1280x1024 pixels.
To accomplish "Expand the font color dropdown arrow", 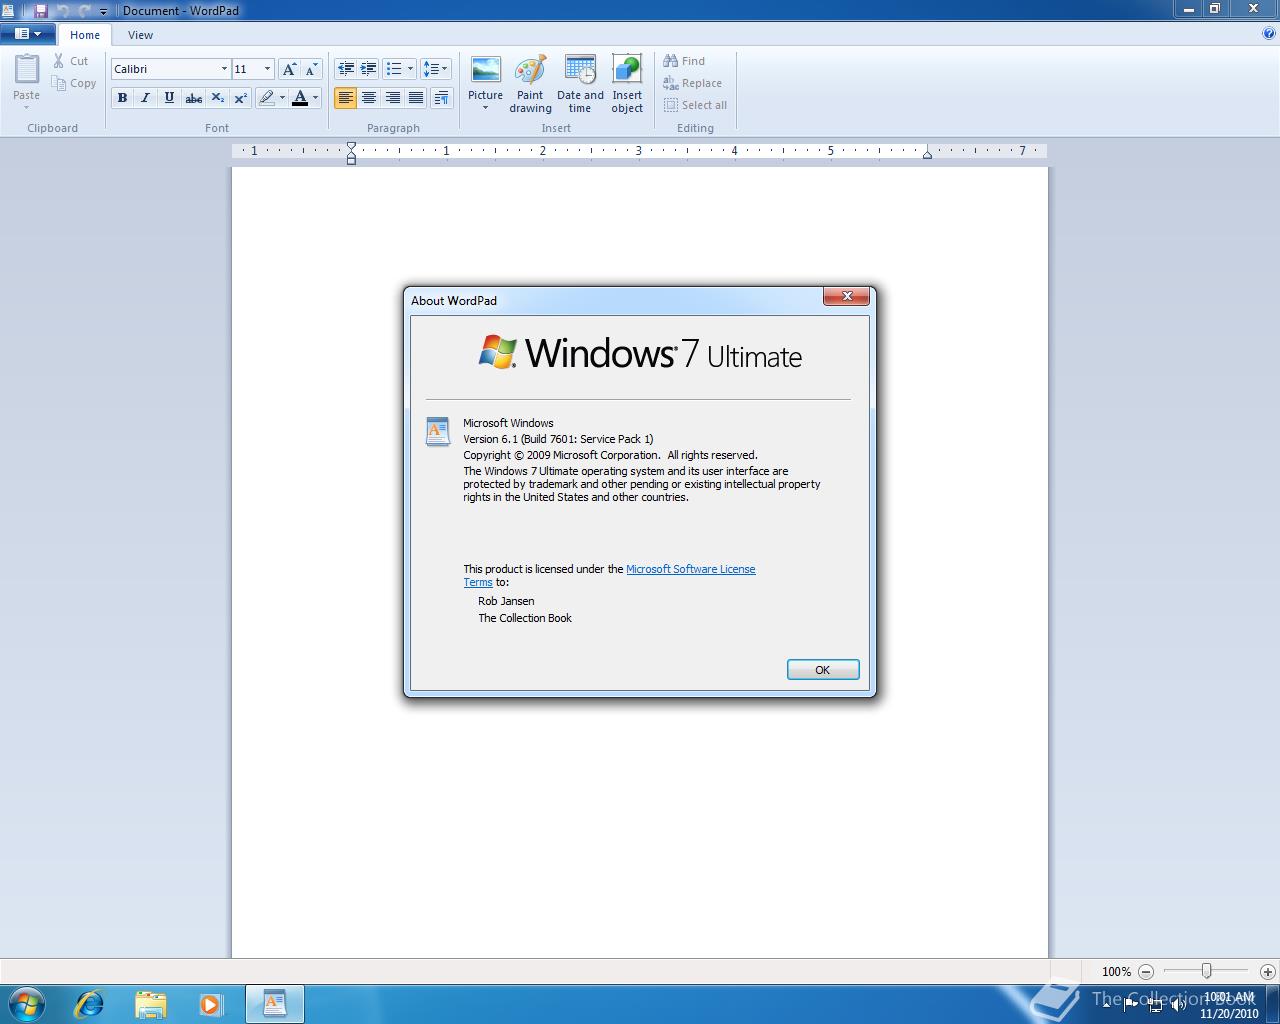I will (x=316, y=98).
